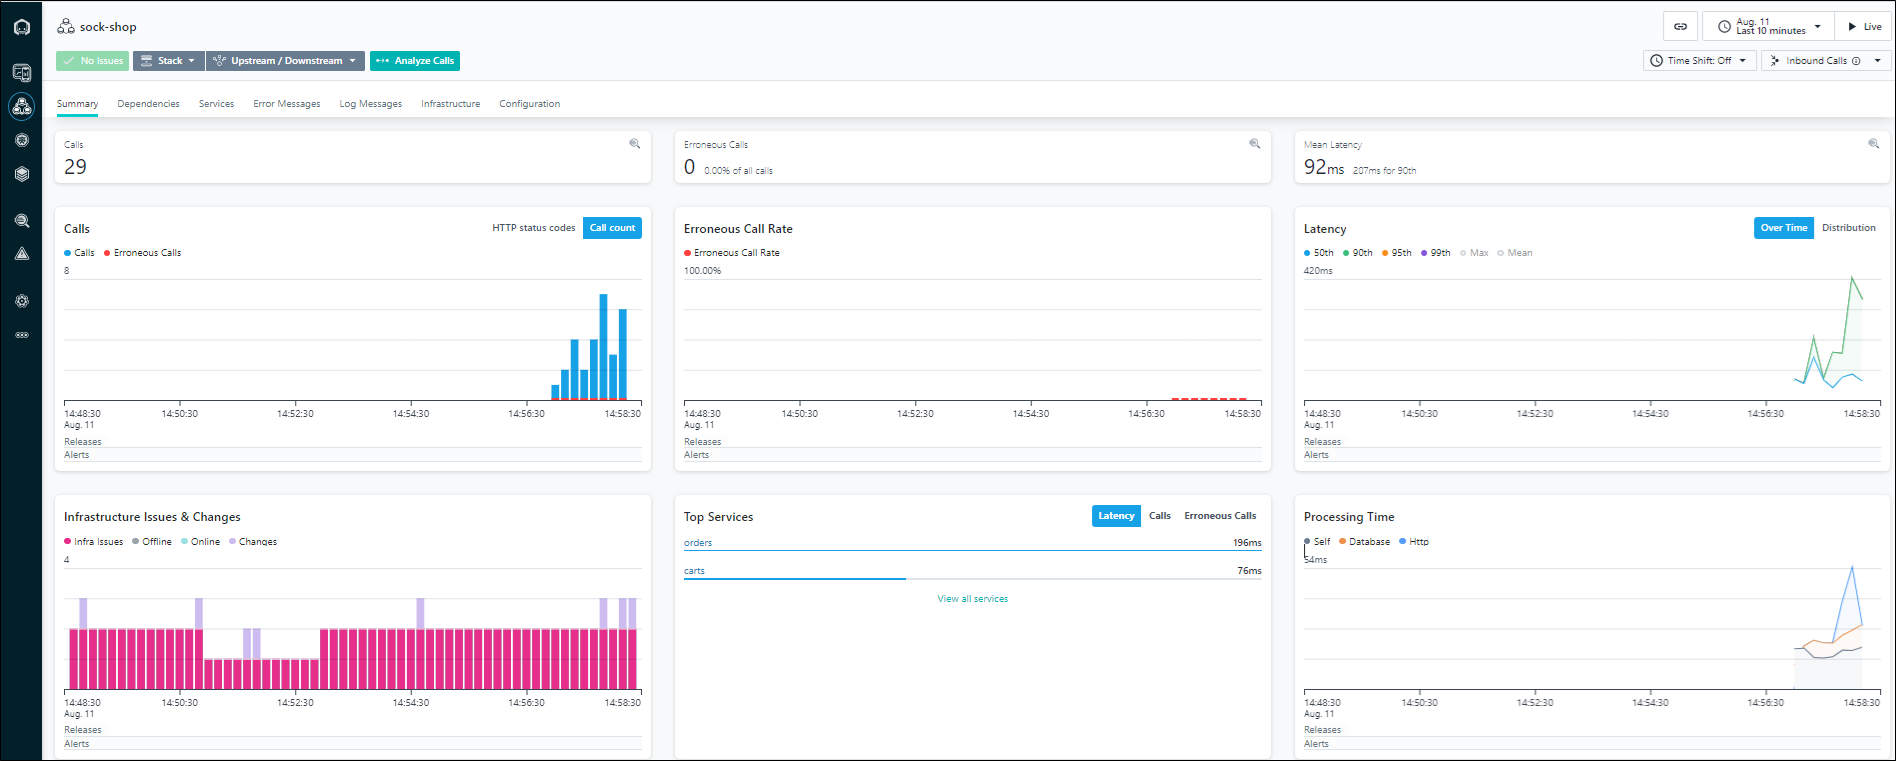The height and width of the screenshot is (761, 1896).
Task: Toggle the 99th percentile latency series
Action: click(1436, 253)
